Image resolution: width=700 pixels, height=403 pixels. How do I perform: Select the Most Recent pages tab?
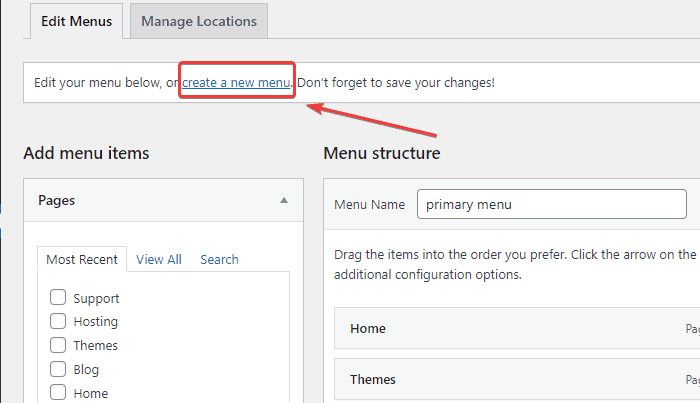pos(82,259)
